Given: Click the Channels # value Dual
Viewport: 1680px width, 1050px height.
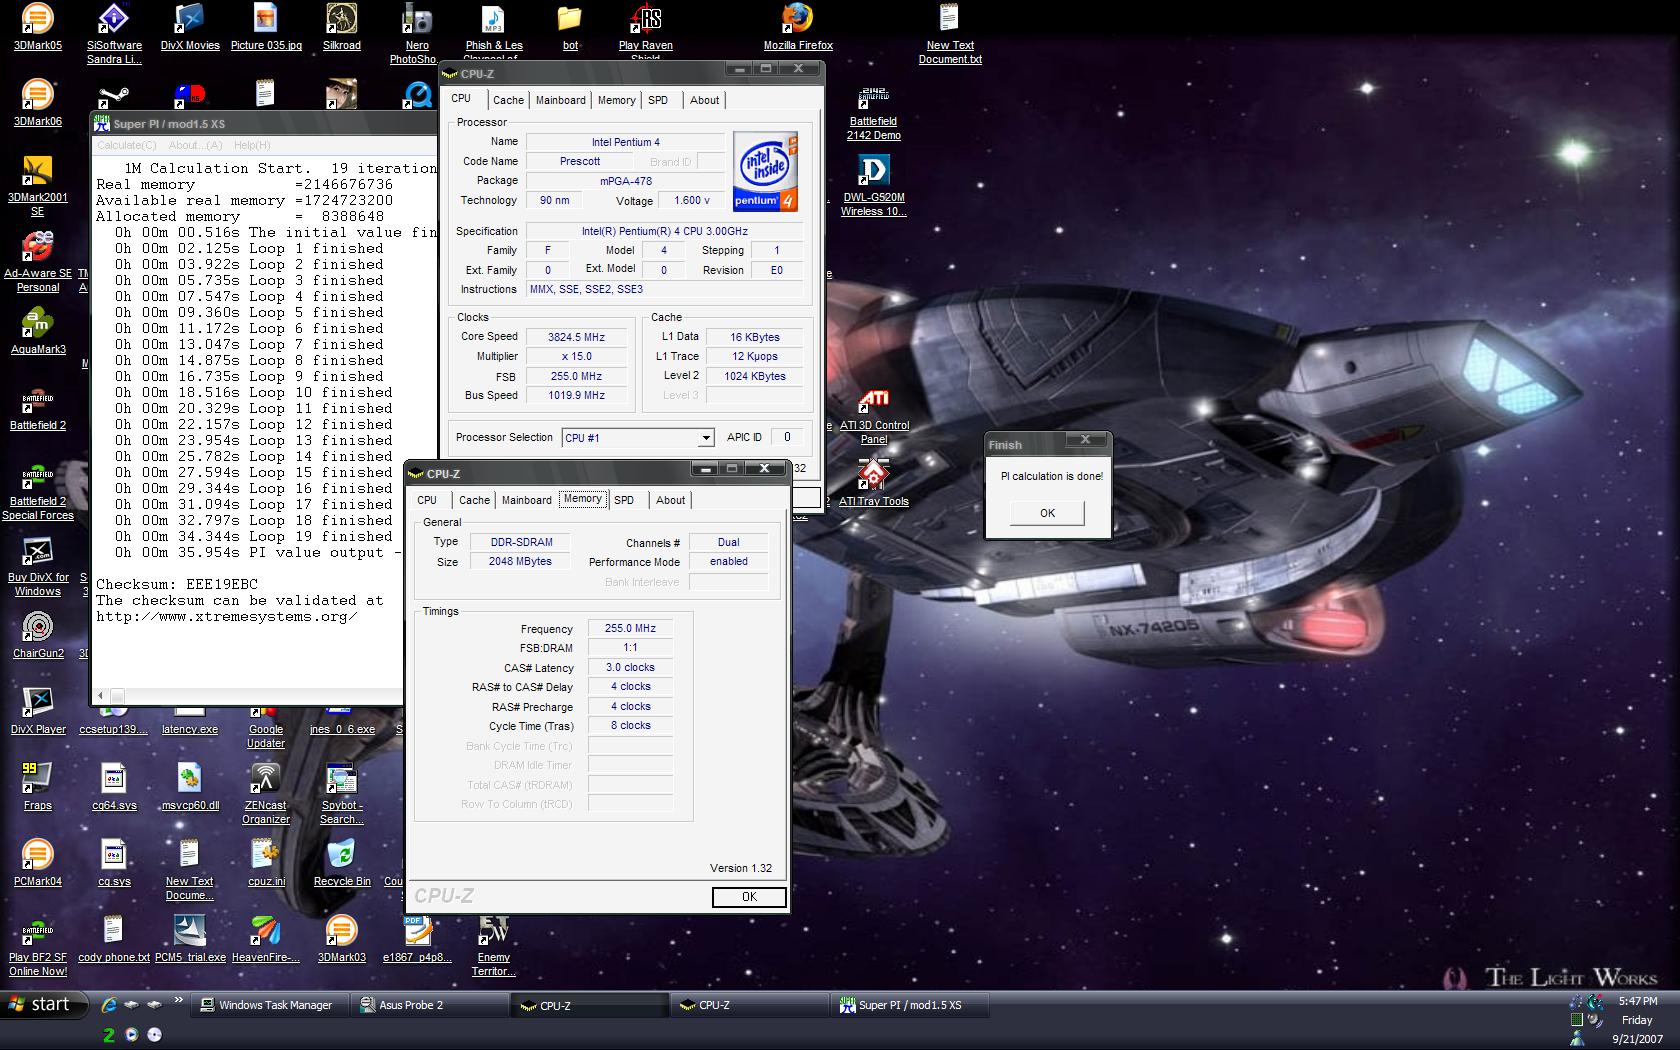Looking at the screenshot, I should 729,542.
